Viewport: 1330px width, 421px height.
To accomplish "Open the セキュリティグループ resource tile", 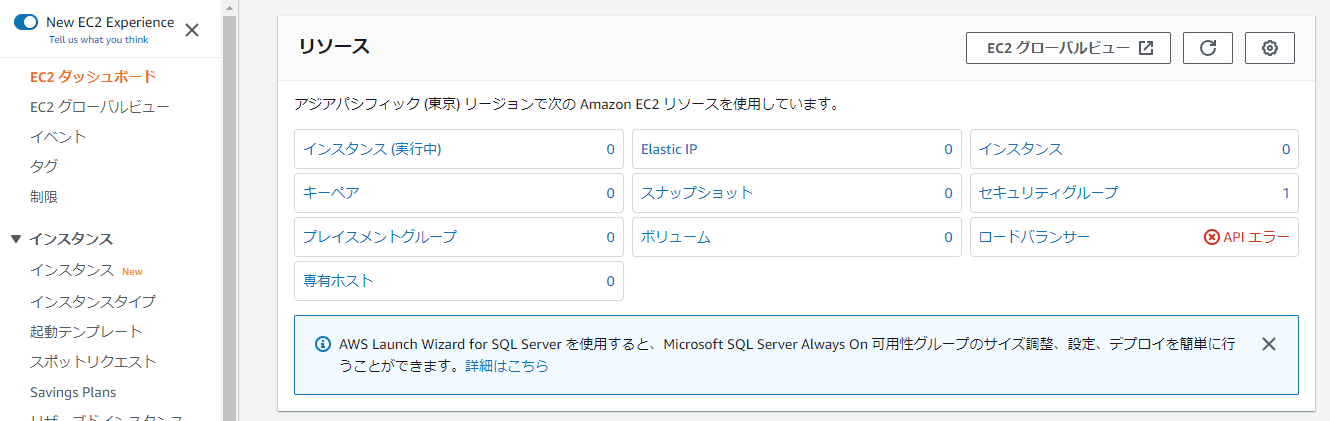I will click(x=1048, y=193).
